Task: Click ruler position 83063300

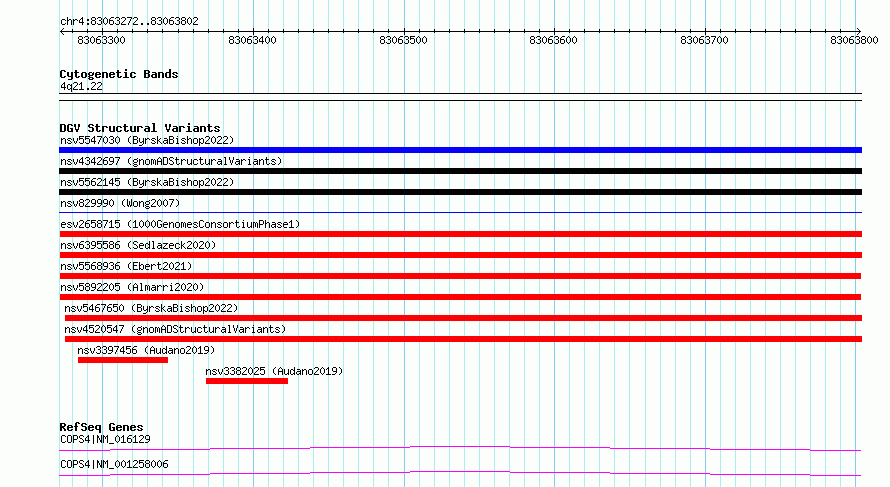Action: (101, 40)
